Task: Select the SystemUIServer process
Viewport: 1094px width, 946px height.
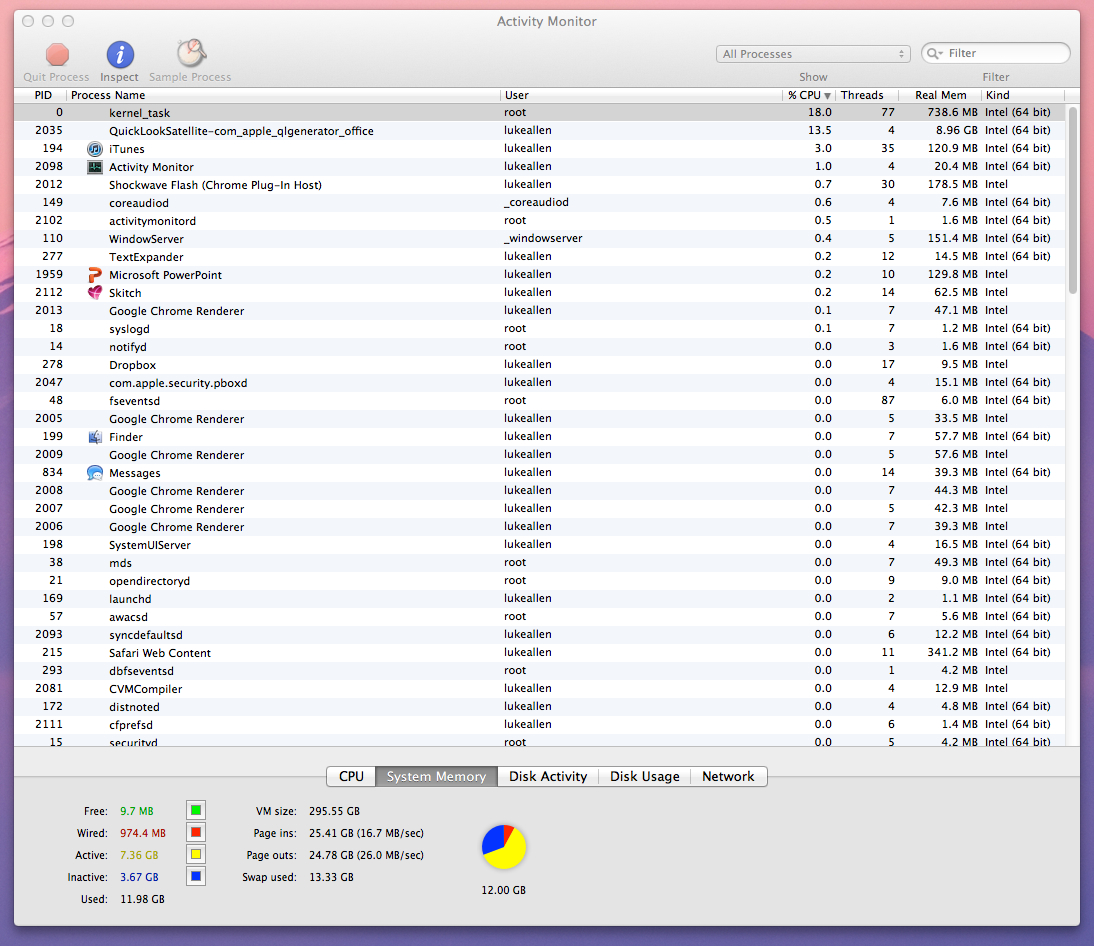Action: pyautogui.click(x=539, y=545)
